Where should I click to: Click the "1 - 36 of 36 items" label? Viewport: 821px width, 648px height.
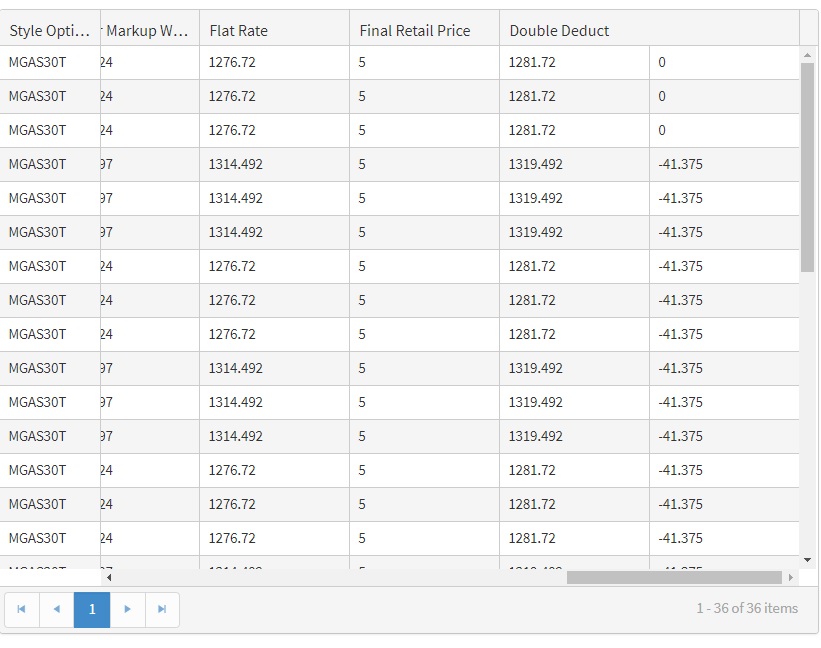point(747,608)
